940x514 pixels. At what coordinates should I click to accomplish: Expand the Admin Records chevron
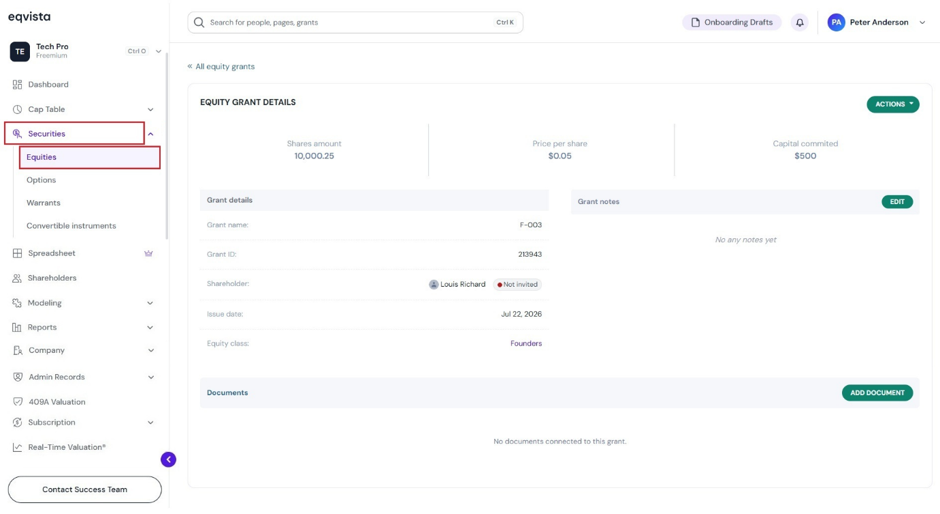[x=150, y=377]
